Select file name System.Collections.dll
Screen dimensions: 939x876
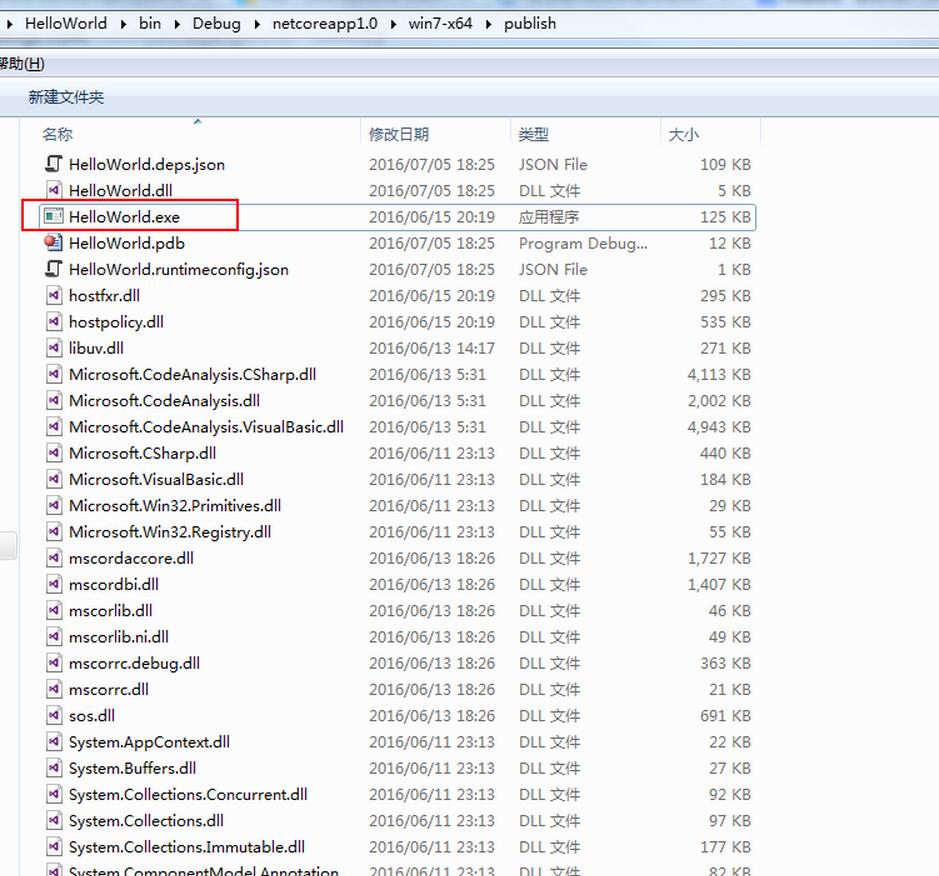[x=146, y=821]
